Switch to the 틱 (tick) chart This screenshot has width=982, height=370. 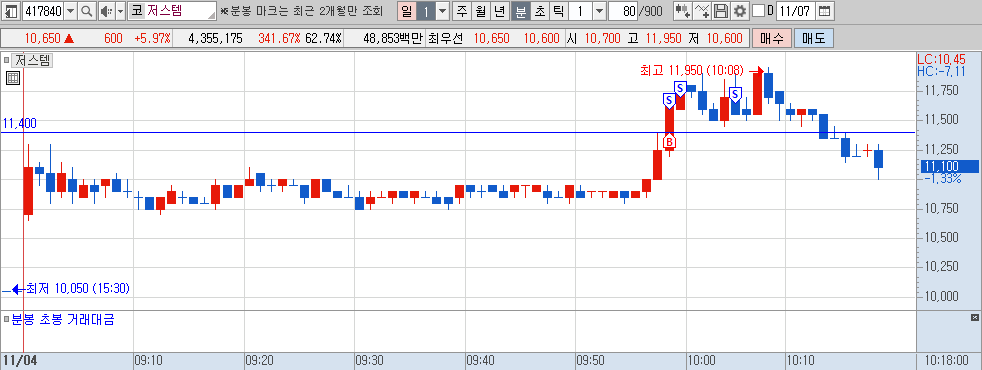point(558,11)
